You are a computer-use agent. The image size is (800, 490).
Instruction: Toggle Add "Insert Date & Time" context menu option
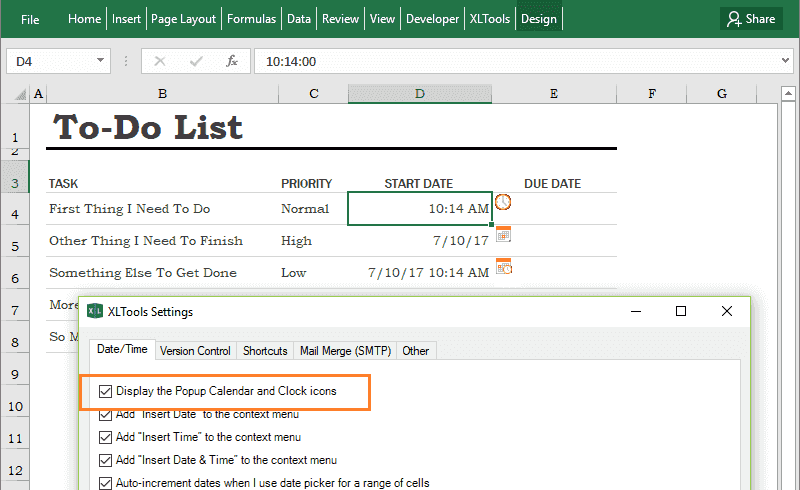coord(105,460)
